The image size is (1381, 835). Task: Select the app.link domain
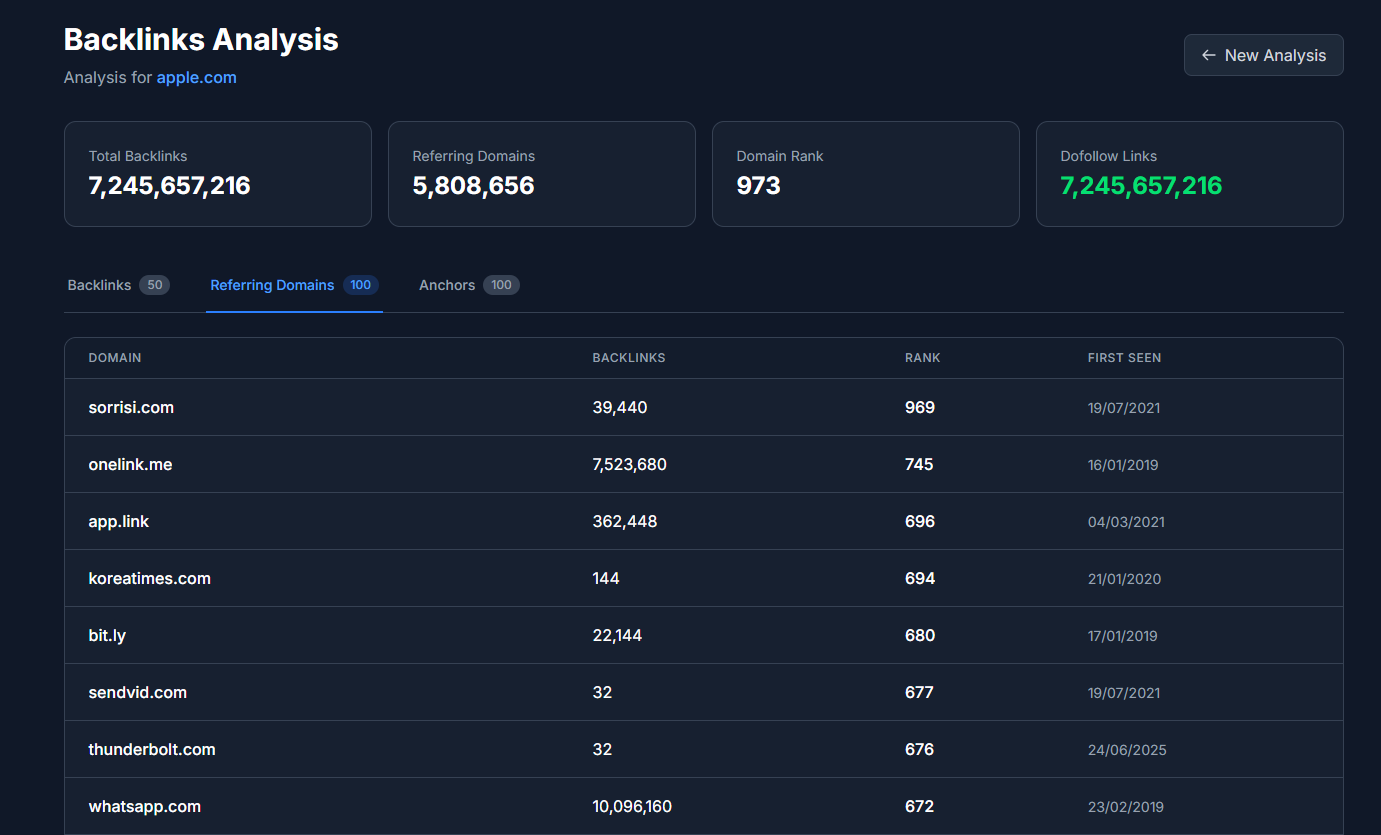pyautogui.click(x=118, y=521)
